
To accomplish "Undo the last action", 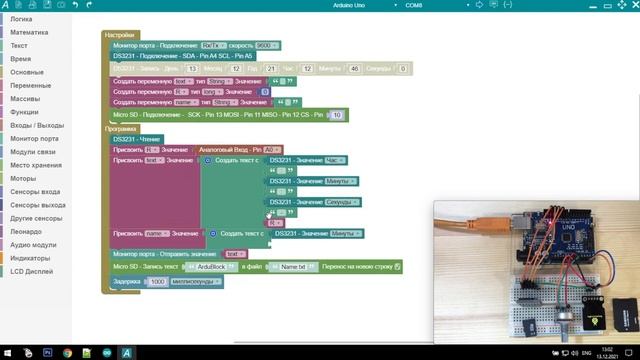I will 75,5.
